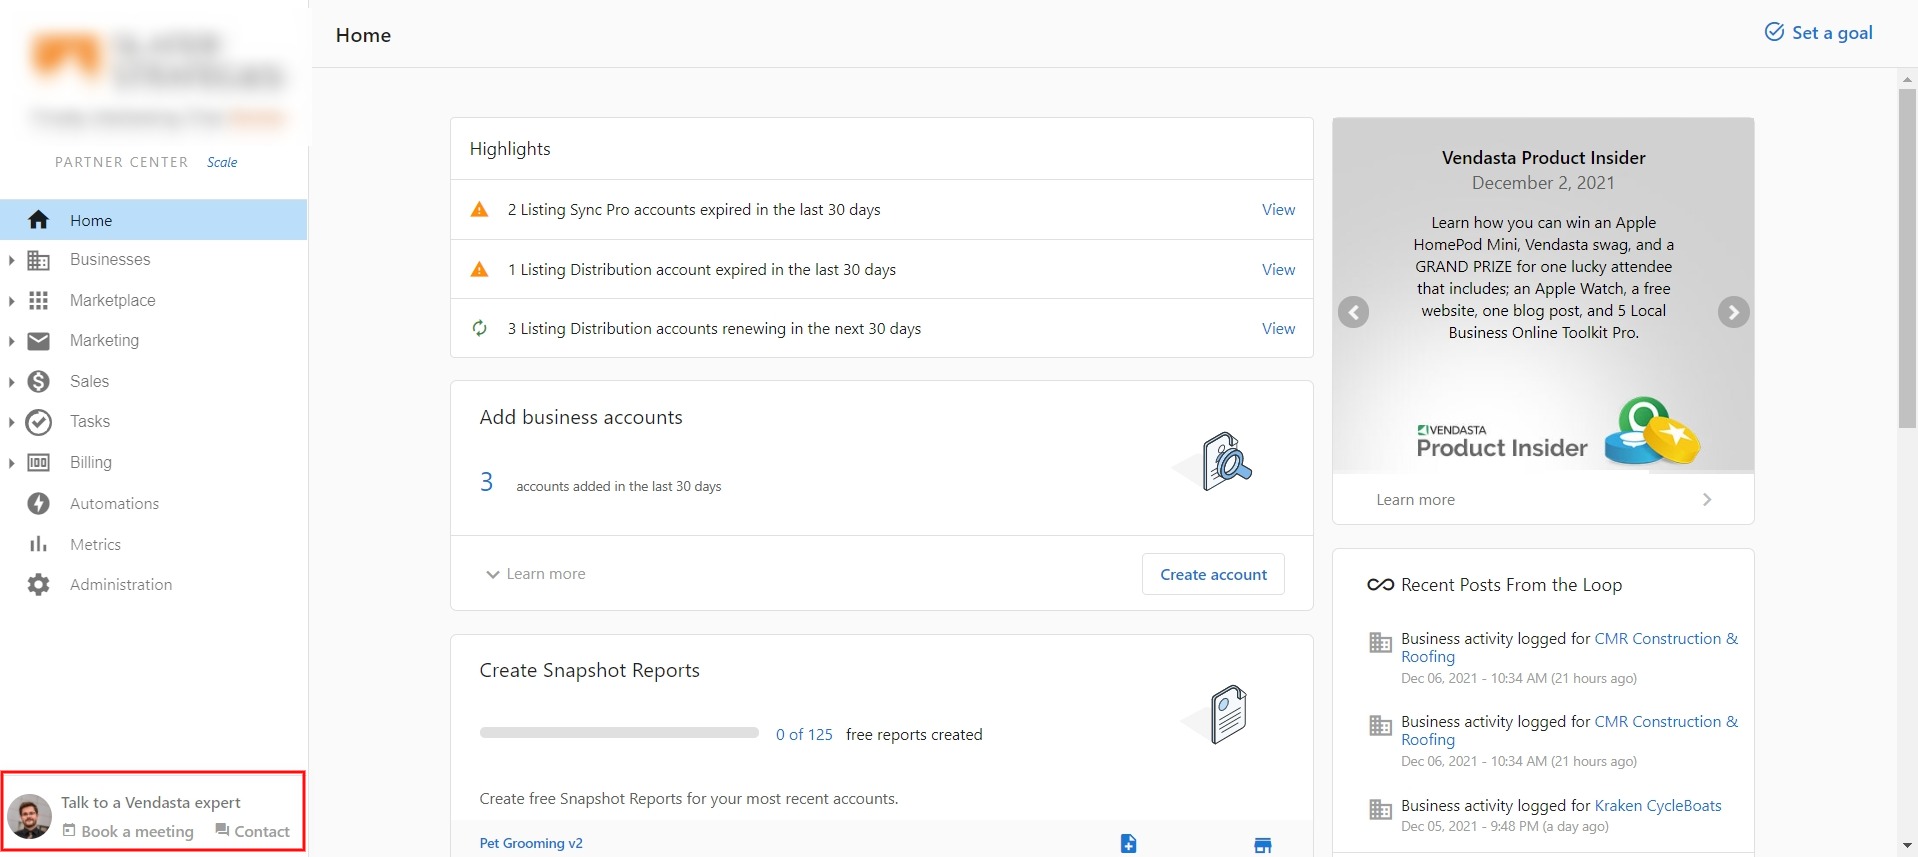Click warning icon for Listing Sync Pro
This screenshot has width=1918, height=857.
(480, 210)
